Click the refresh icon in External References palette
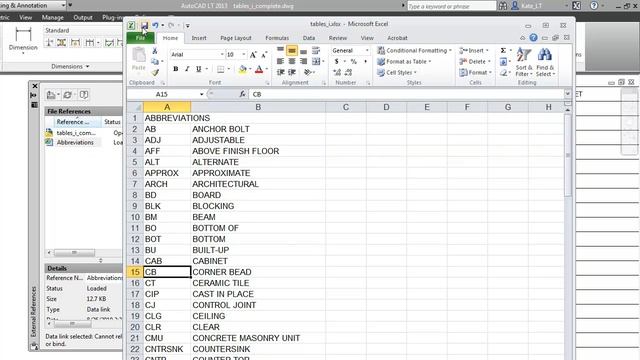This screenshot has height=360, width=640. pyautogui.click(x=67, y=95)
